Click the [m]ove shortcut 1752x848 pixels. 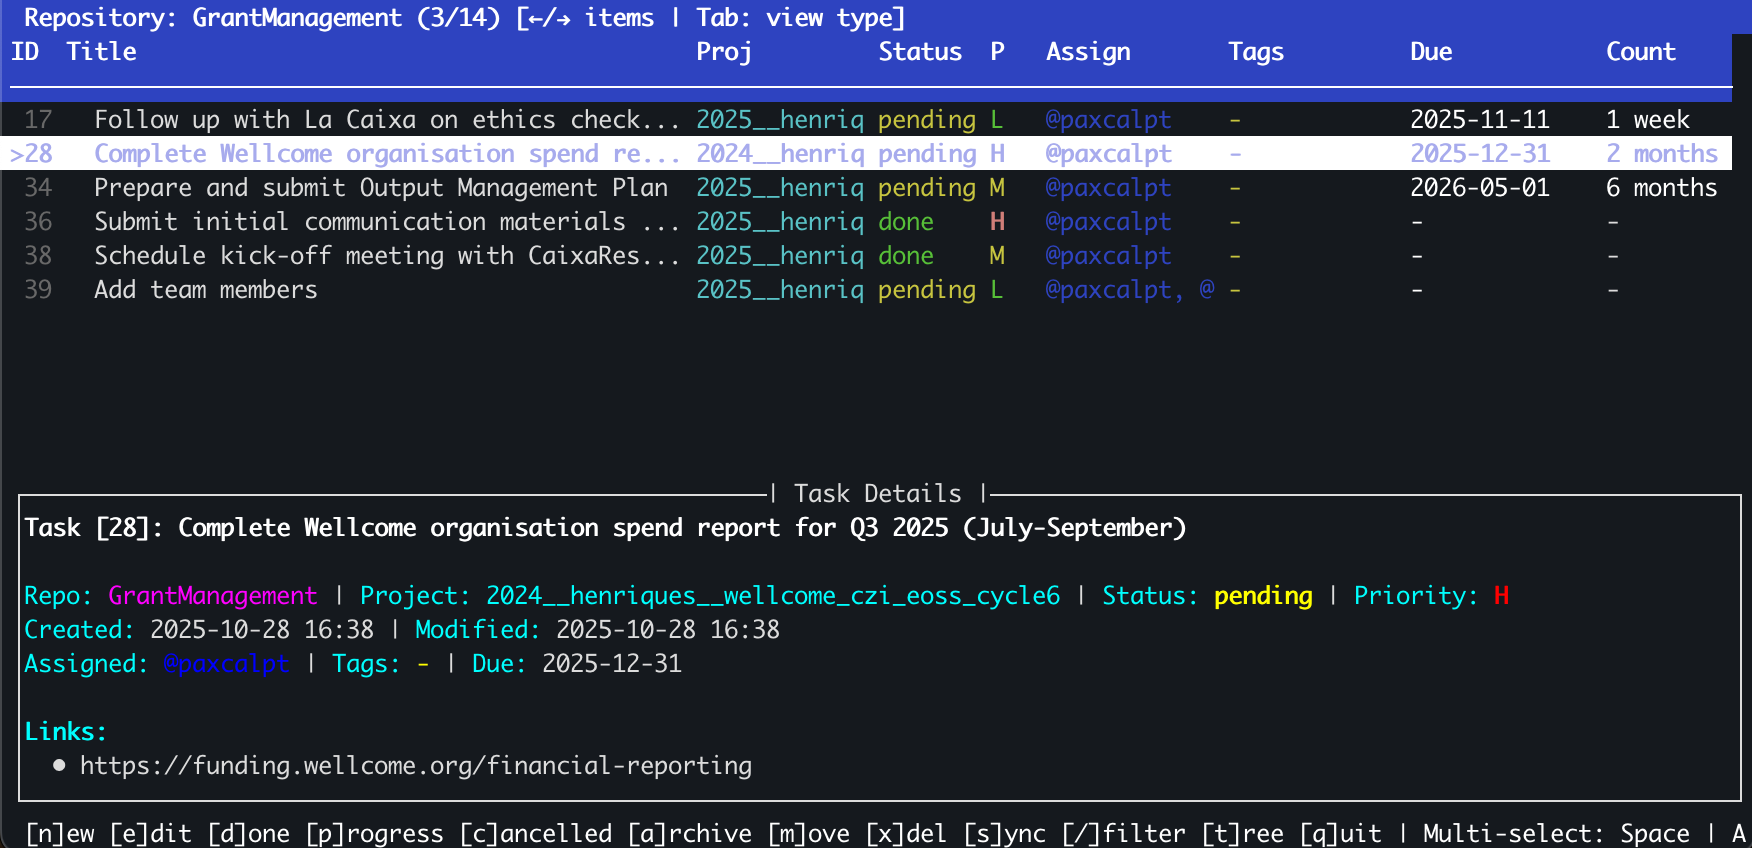[809, 834]
